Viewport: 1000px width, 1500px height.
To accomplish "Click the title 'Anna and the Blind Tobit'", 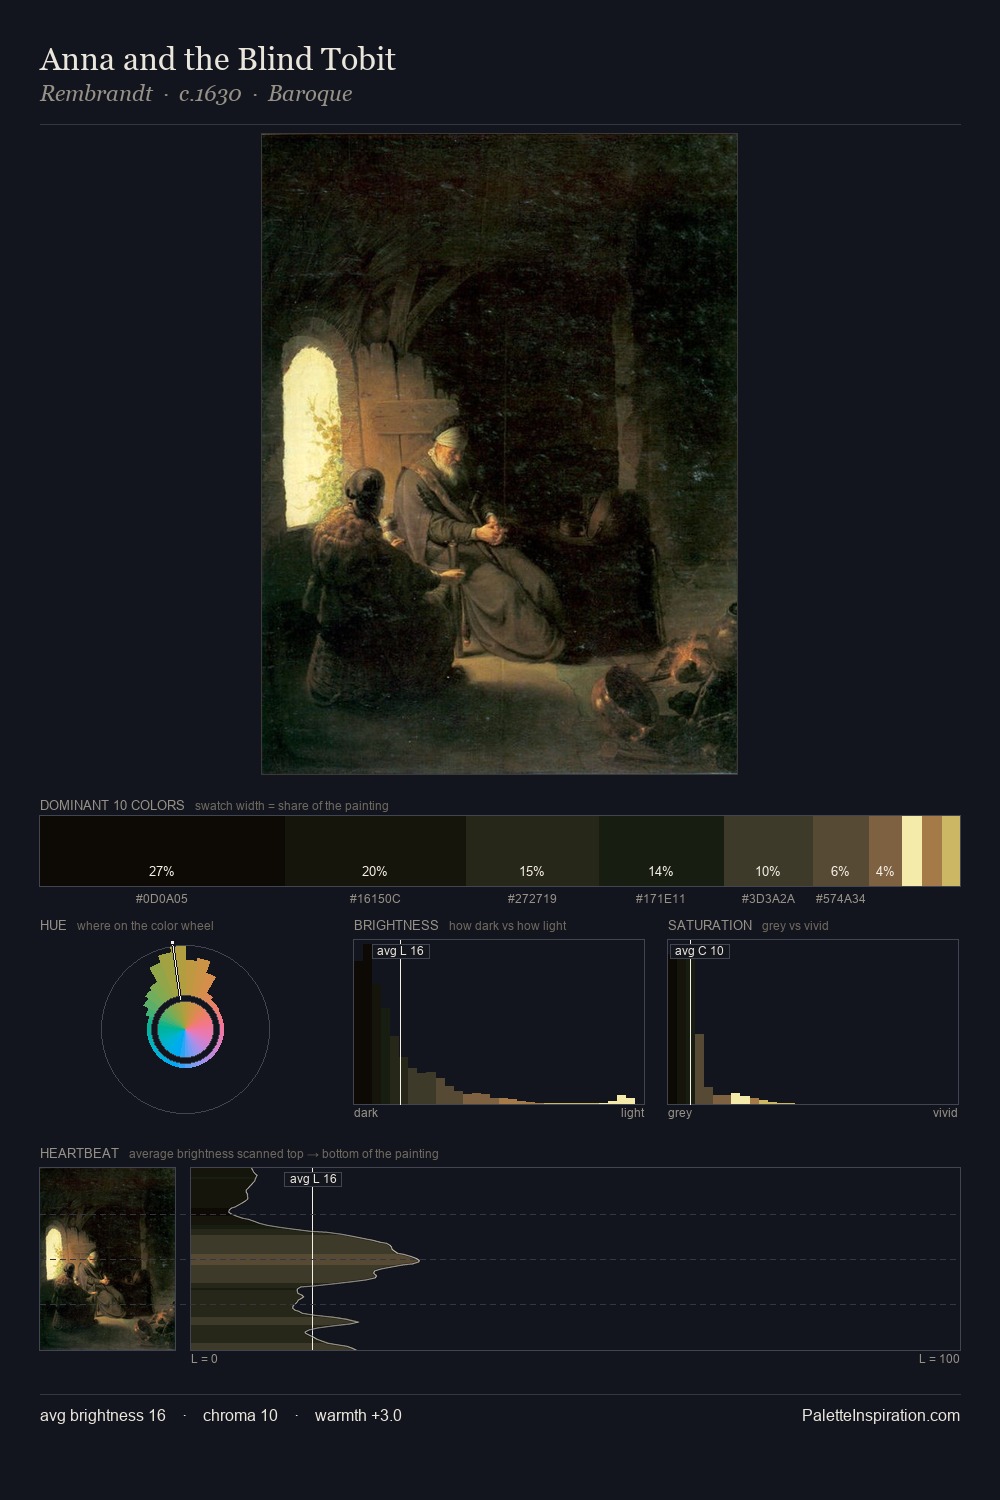I will (218, 59).
